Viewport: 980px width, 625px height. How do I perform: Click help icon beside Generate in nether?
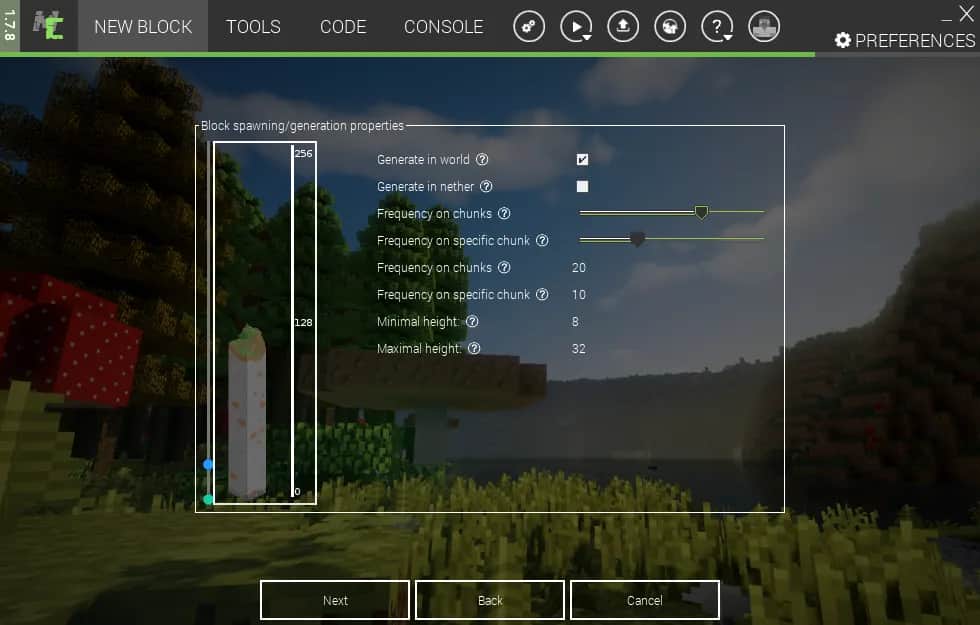(x=486, y=187)
